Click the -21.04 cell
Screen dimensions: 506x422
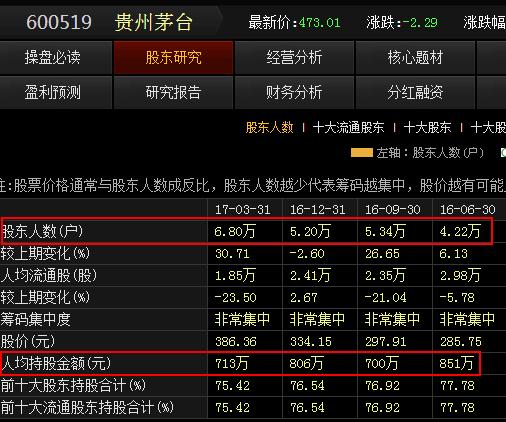tap(385, 297)
